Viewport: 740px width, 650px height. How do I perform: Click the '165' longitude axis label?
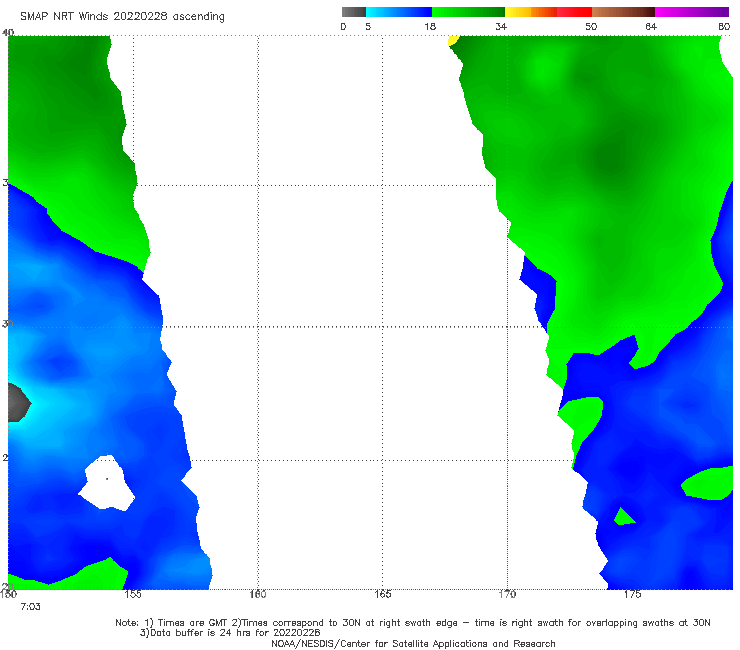pyautogui.click(x=382, y=594)
